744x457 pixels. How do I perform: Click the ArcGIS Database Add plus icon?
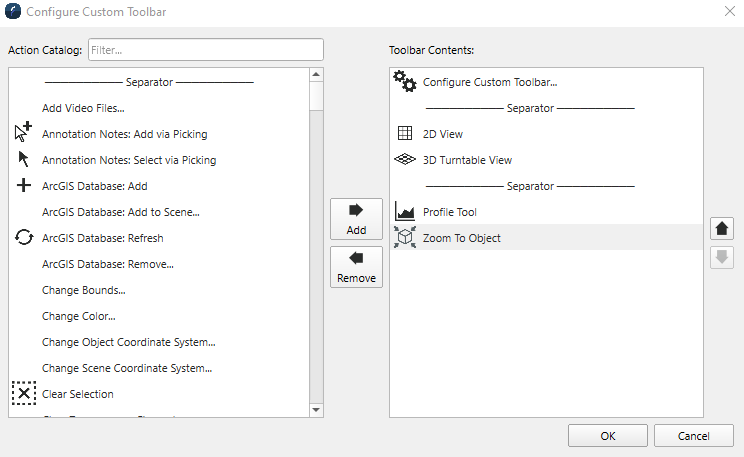24,185
